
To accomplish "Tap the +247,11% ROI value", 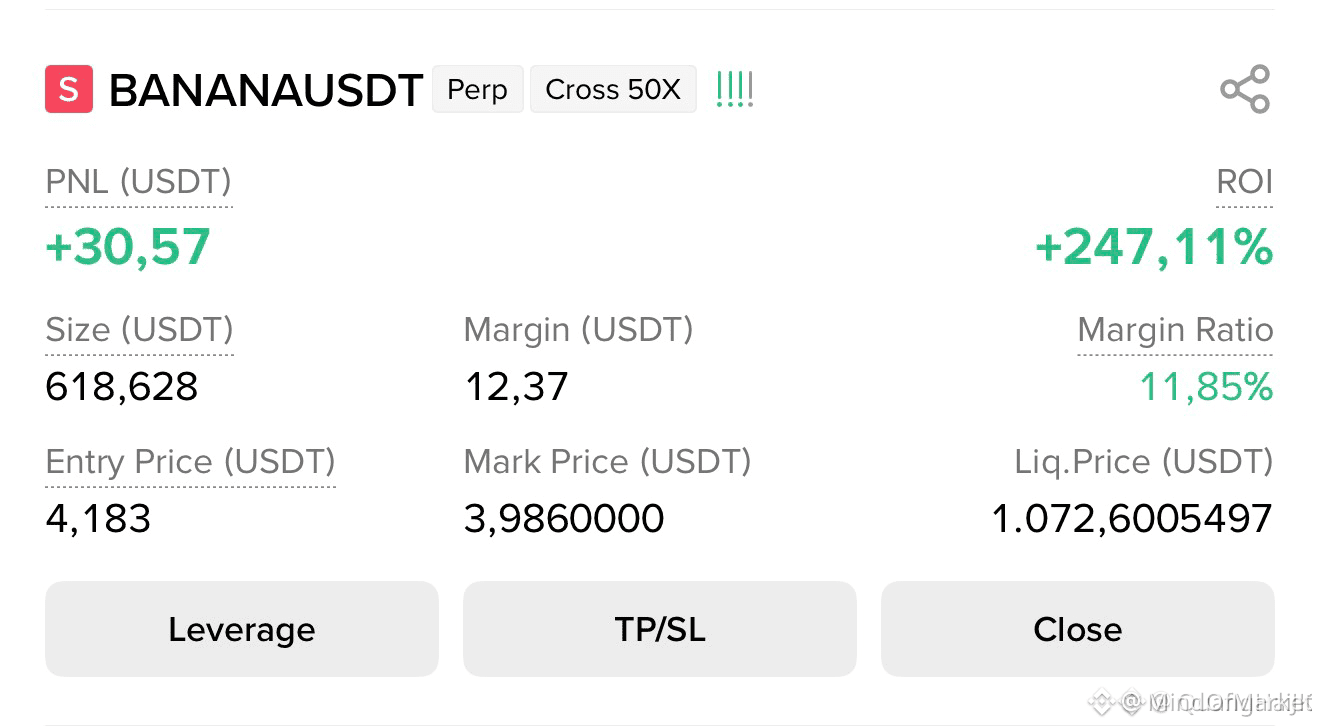I will 1154,247.
